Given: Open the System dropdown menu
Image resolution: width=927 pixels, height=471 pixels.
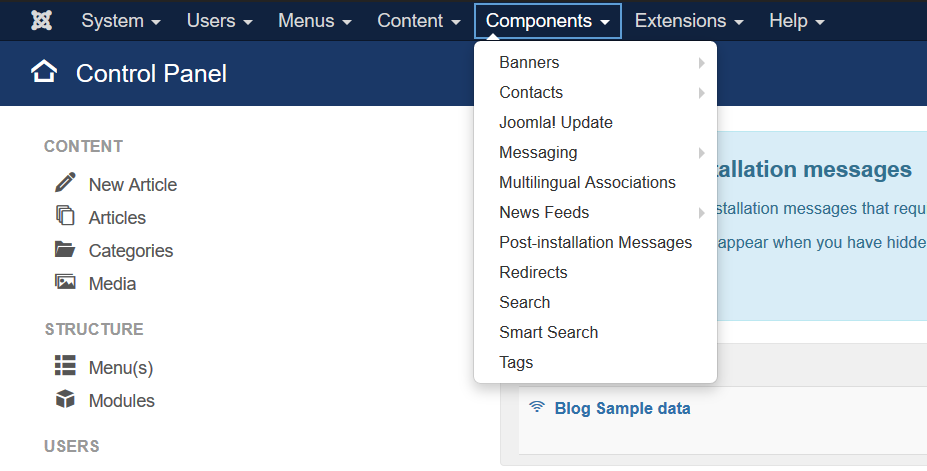Looking at the screenshot, I should [x=121, y=21].
